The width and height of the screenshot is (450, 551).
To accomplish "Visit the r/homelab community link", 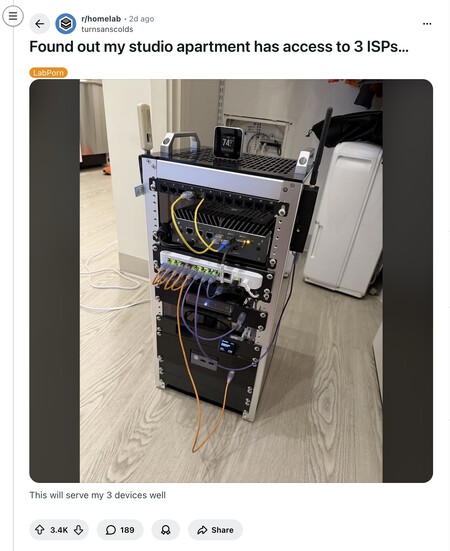I will pos(101,19).
